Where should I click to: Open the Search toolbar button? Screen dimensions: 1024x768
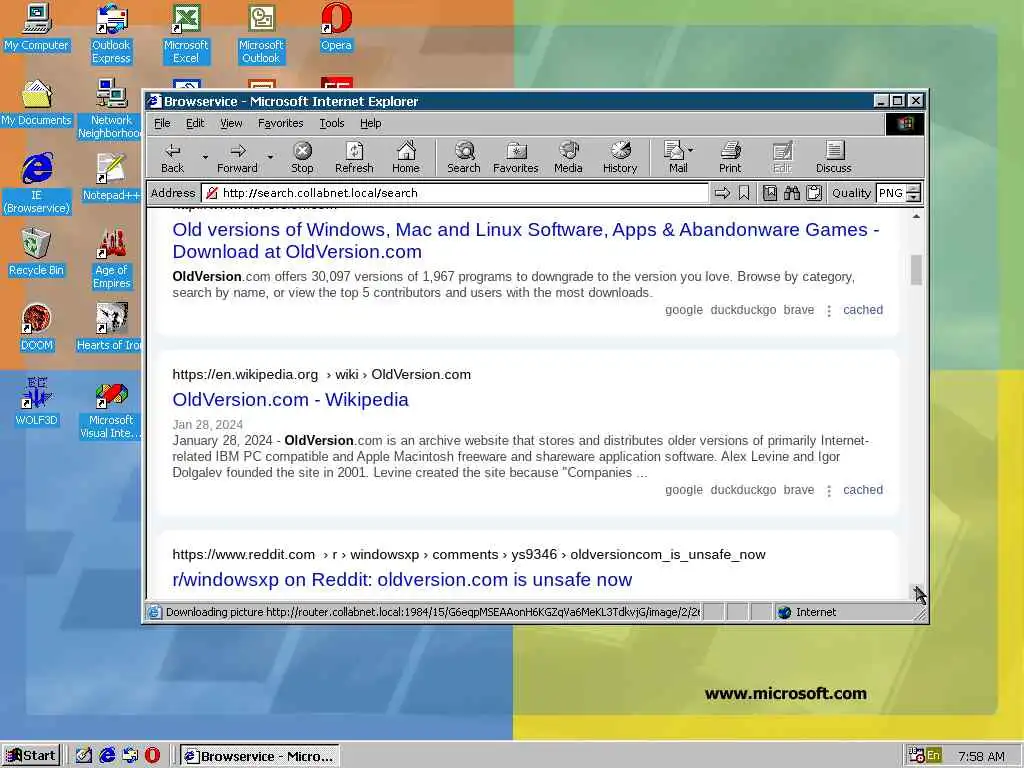coord(464,158)
